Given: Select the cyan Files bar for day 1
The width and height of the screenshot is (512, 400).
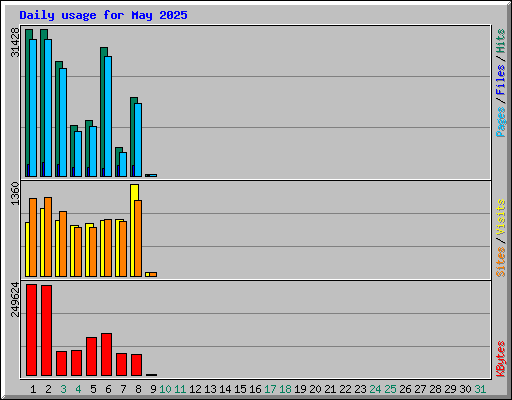Looking at the screenshot, I should [33, 108].
